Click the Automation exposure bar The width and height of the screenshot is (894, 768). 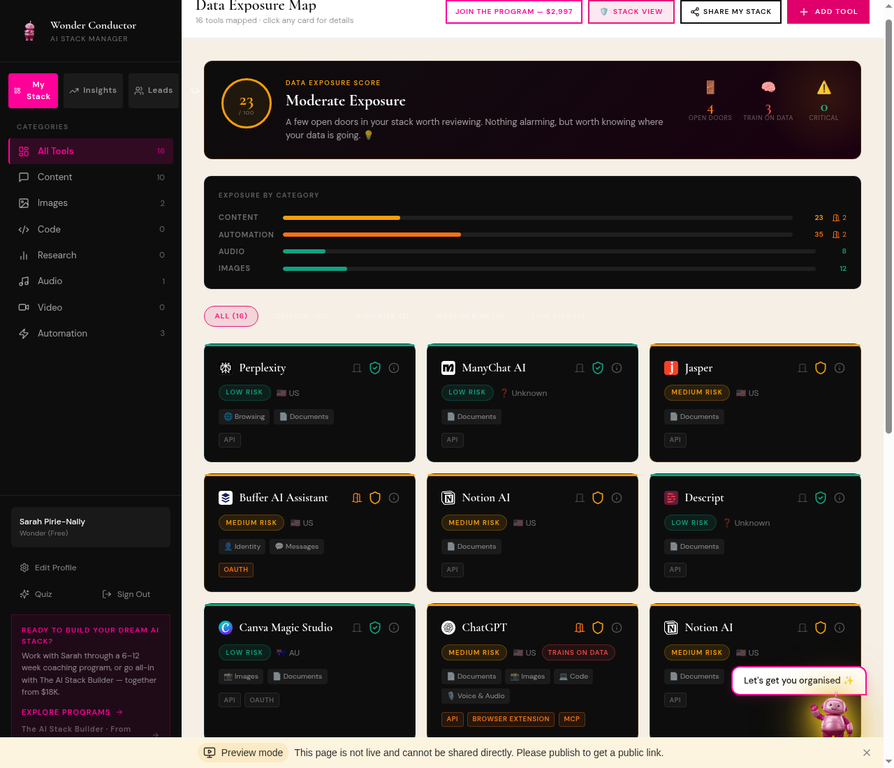click(x=537, y=234)
